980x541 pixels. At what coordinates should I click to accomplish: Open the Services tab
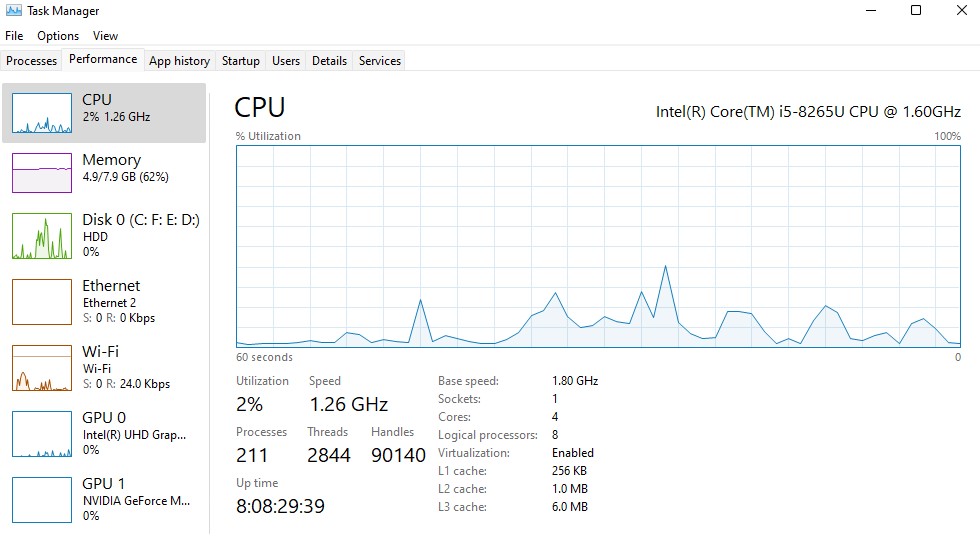[x=380, y=61]
